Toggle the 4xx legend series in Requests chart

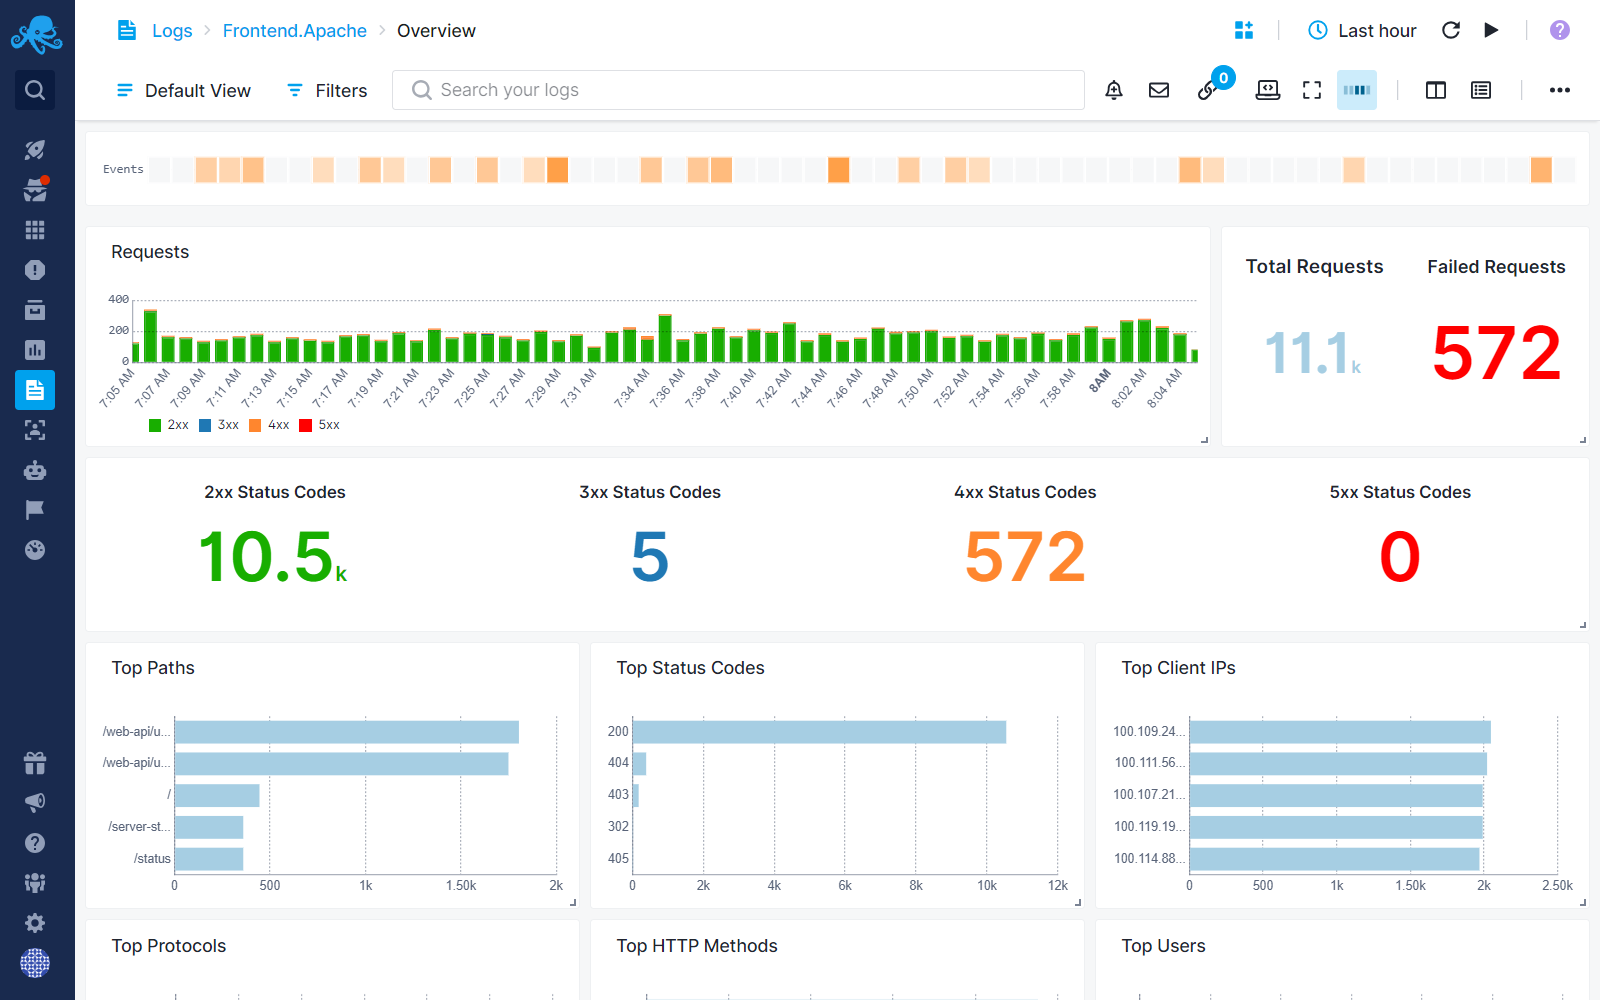(269, 425)
